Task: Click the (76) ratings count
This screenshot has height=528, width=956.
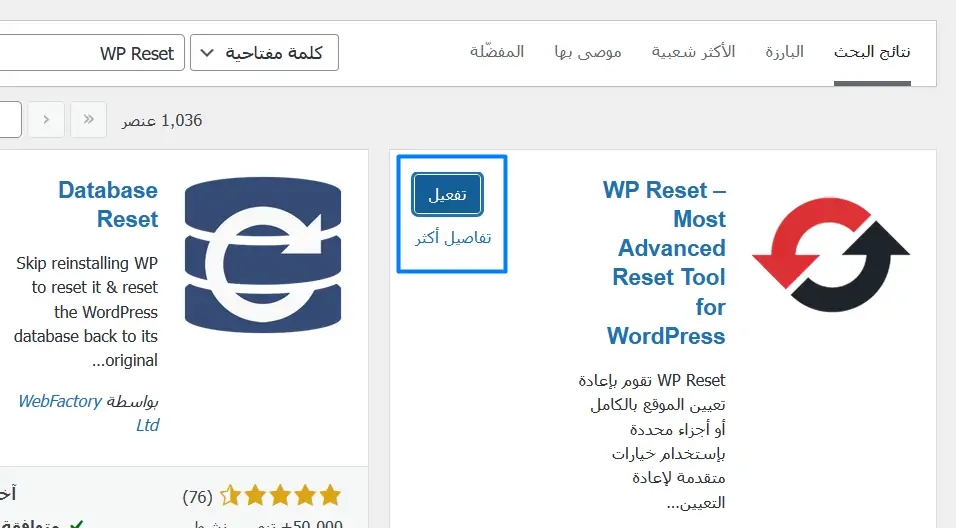Action: point(198,497)
